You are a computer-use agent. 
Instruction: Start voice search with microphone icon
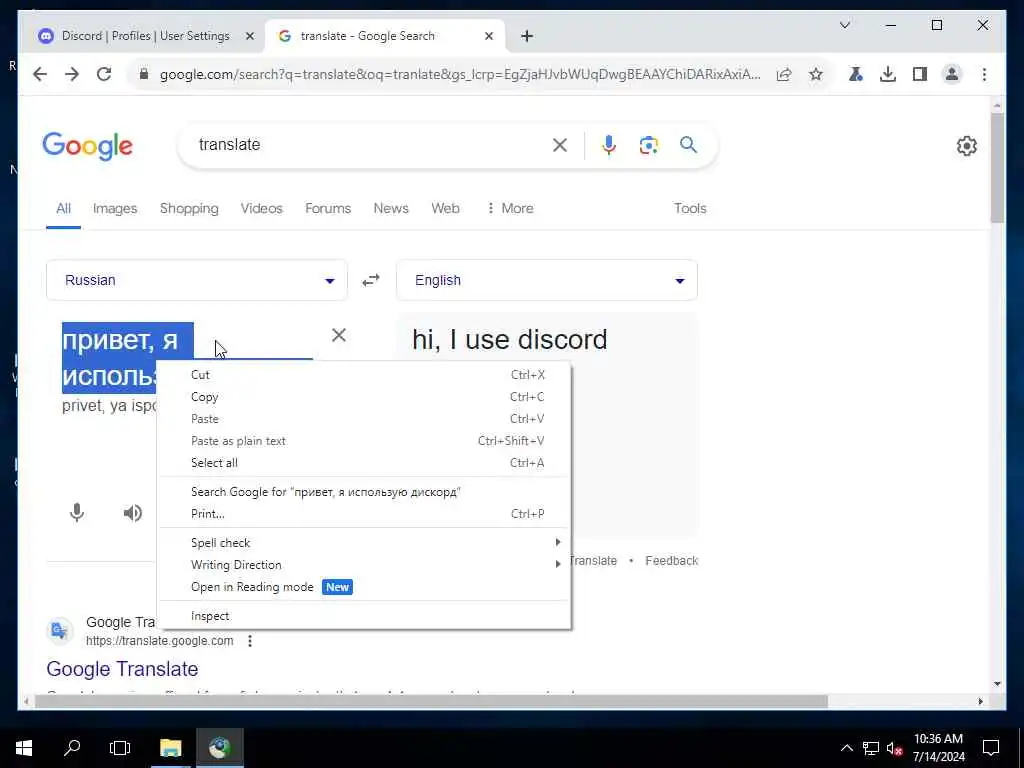point(609,145)
